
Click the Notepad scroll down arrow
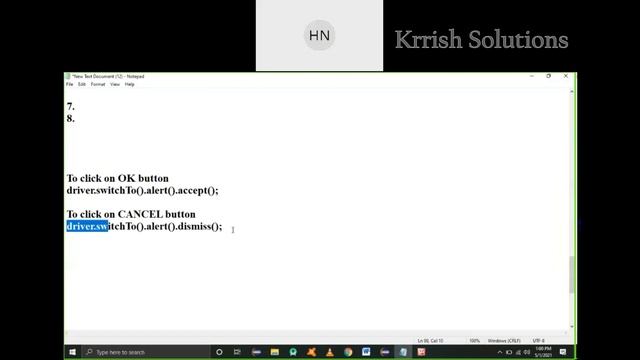pos(571,327)
